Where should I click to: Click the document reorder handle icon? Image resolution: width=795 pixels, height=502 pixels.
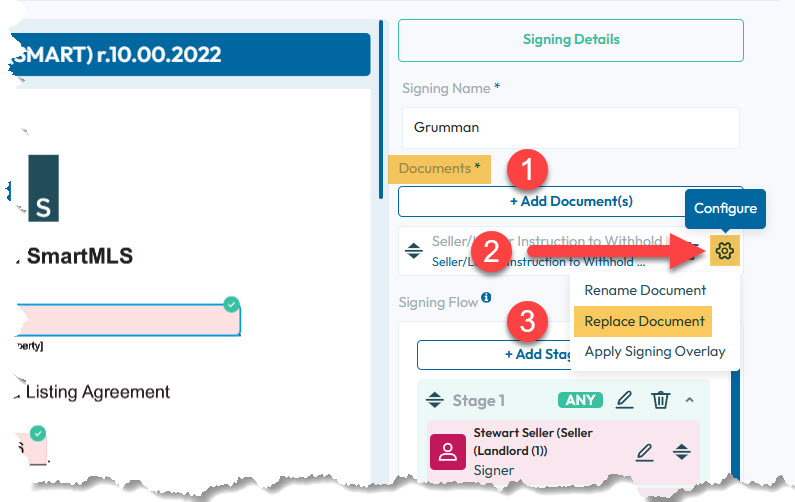coord(414,252)
